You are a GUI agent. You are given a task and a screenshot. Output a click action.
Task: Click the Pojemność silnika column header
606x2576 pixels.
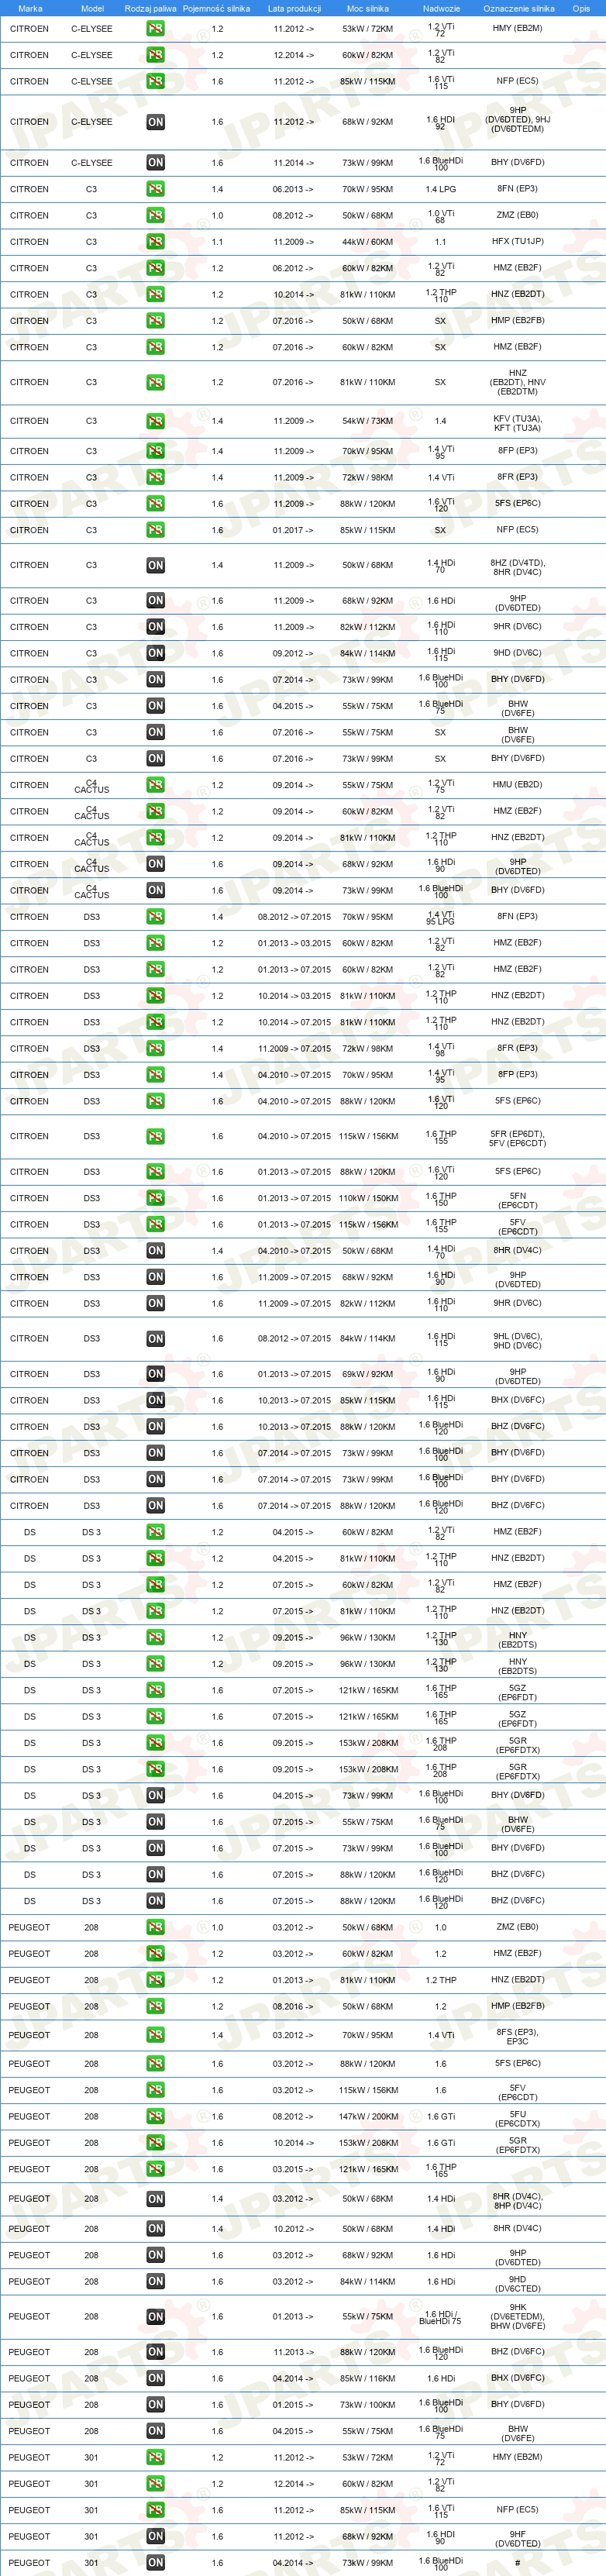click(x=216, y=8)
